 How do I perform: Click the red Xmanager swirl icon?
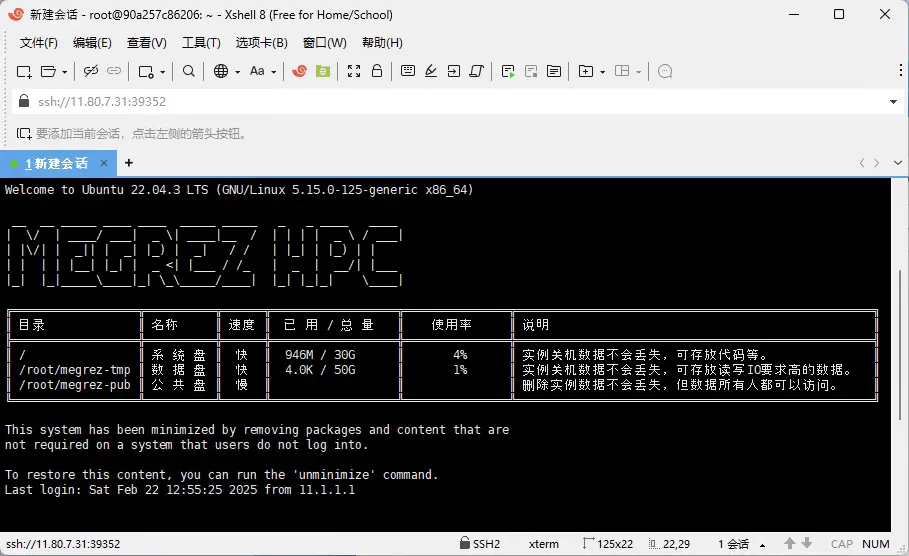299,71
